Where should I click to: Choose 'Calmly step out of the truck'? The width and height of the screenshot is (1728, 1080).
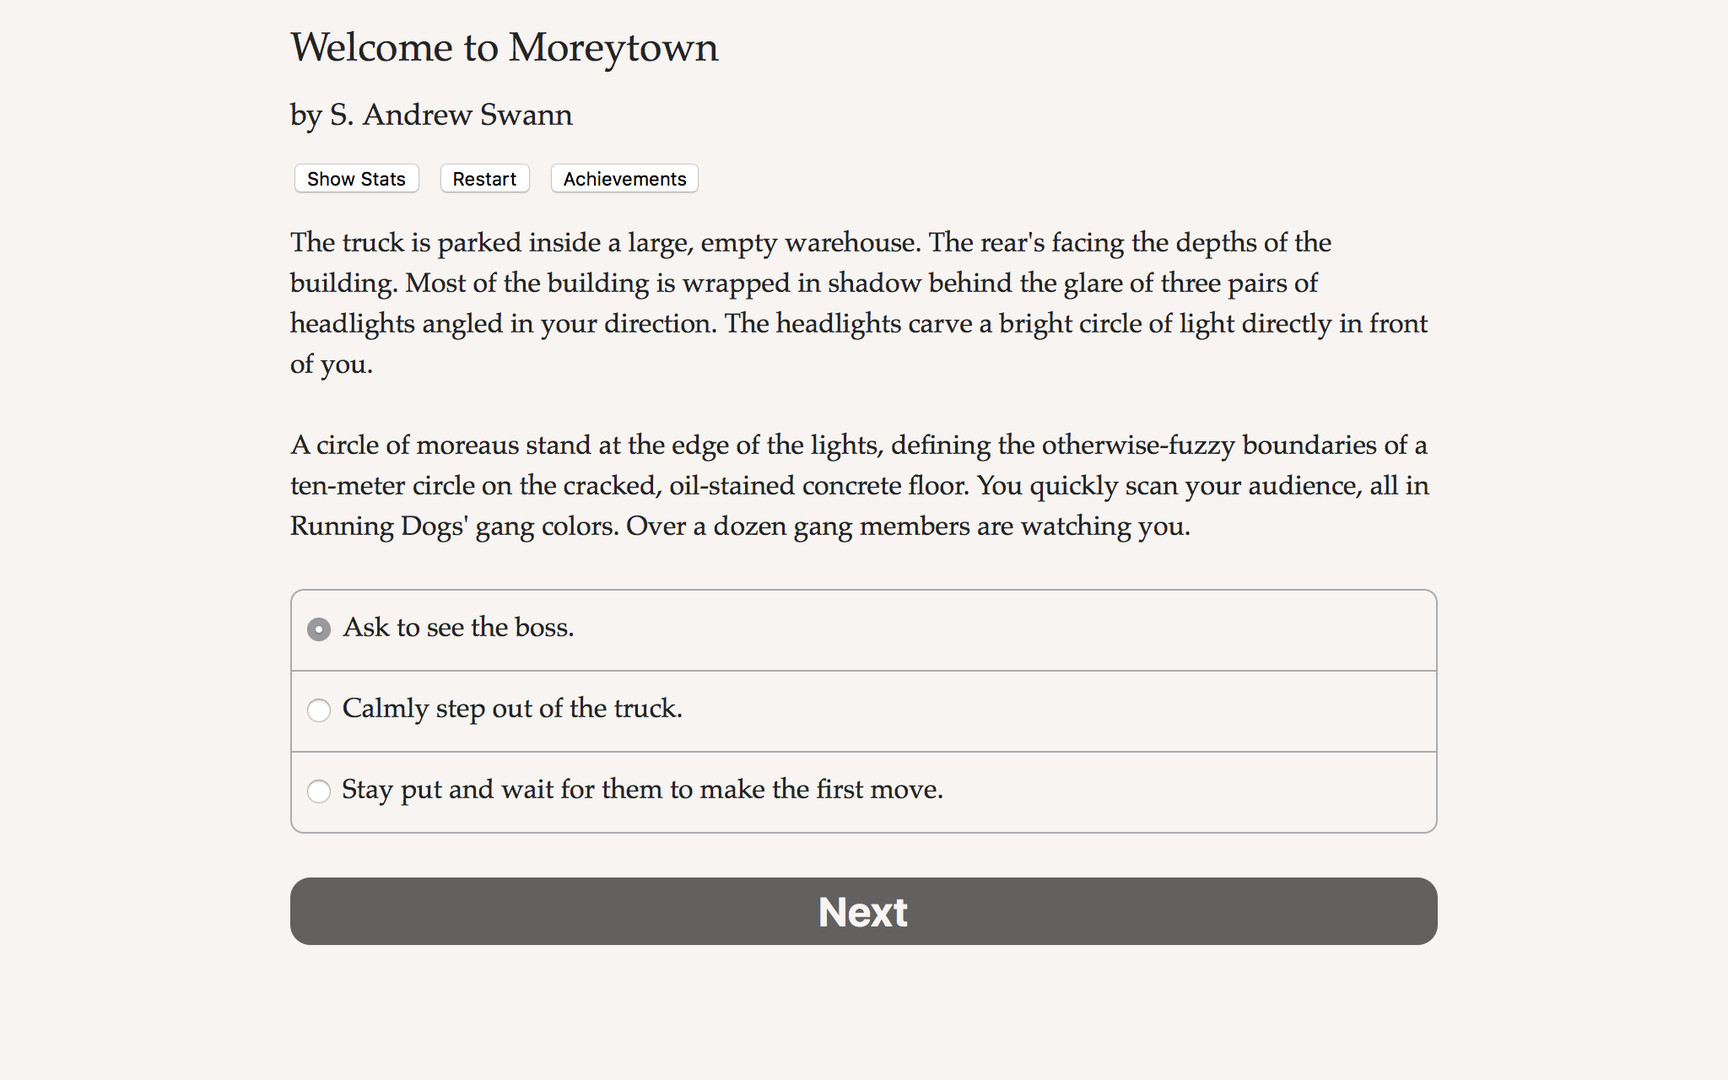click(x=512, y=708)
